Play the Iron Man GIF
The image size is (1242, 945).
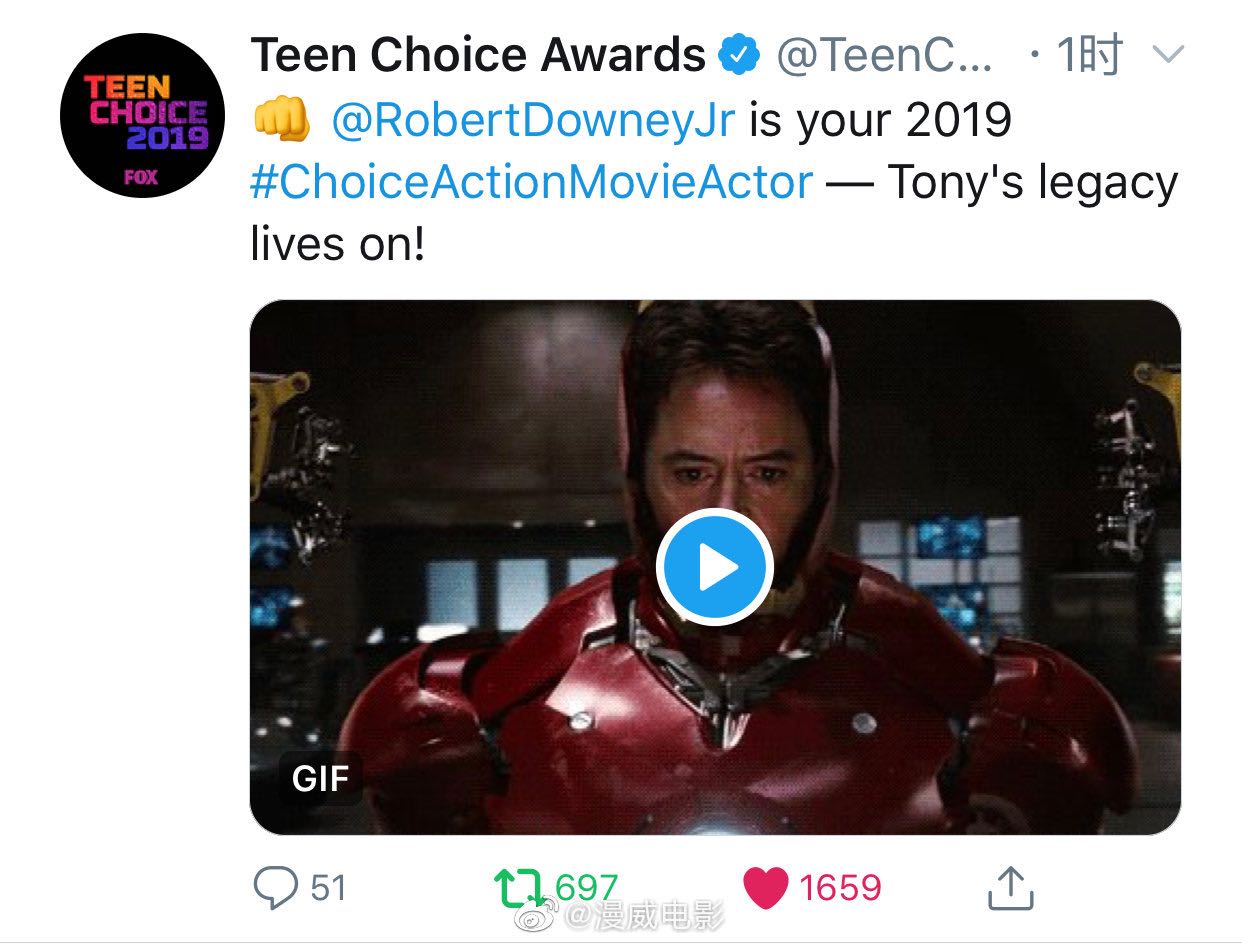click(714, 567)
